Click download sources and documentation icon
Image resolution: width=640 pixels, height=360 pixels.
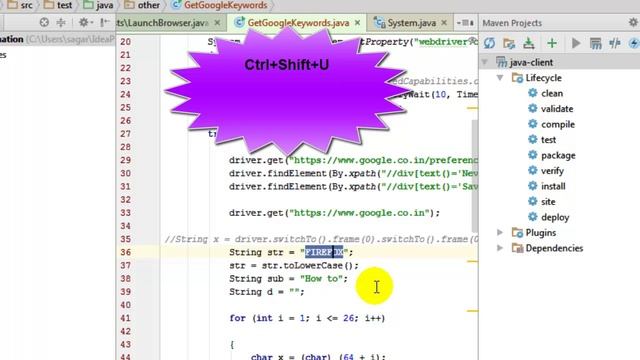pos(529,43)
